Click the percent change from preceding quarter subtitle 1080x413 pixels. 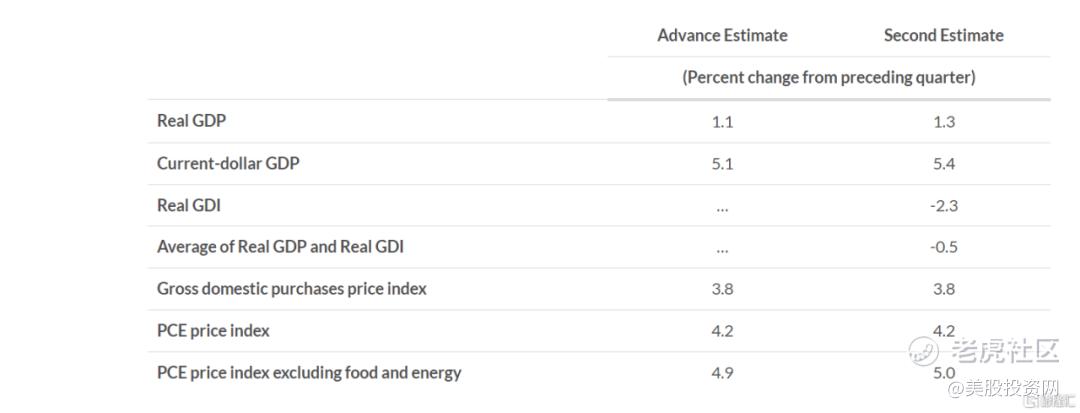[x=828, y=77]
